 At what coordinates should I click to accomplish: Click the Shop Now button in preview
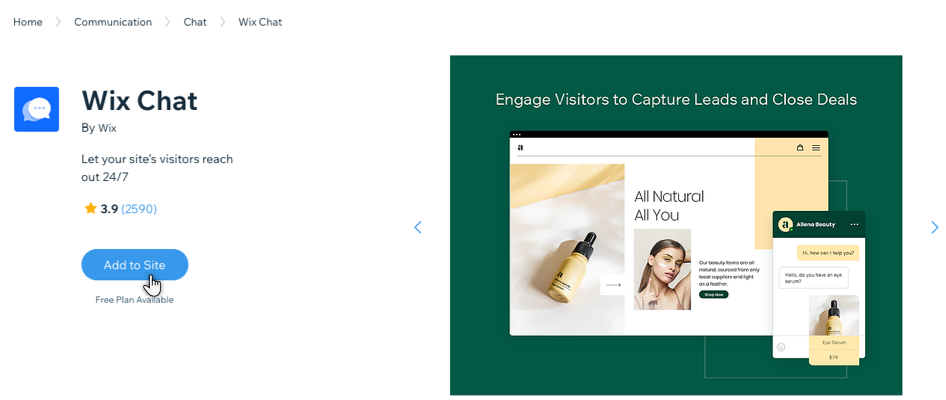pyautogui.click(x=714, y=294)
